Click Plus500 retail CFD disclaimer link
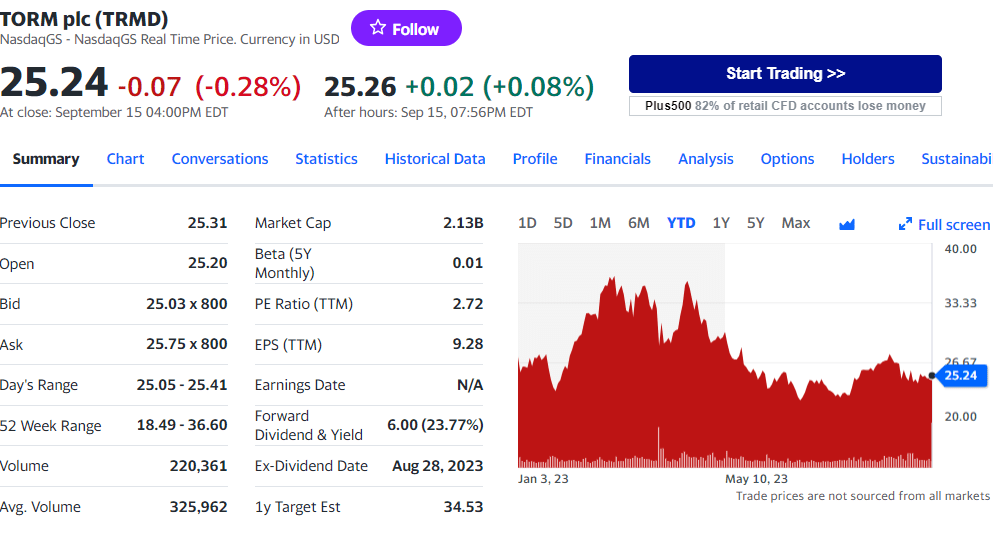The image size is (993, 557). click(785, 106)
